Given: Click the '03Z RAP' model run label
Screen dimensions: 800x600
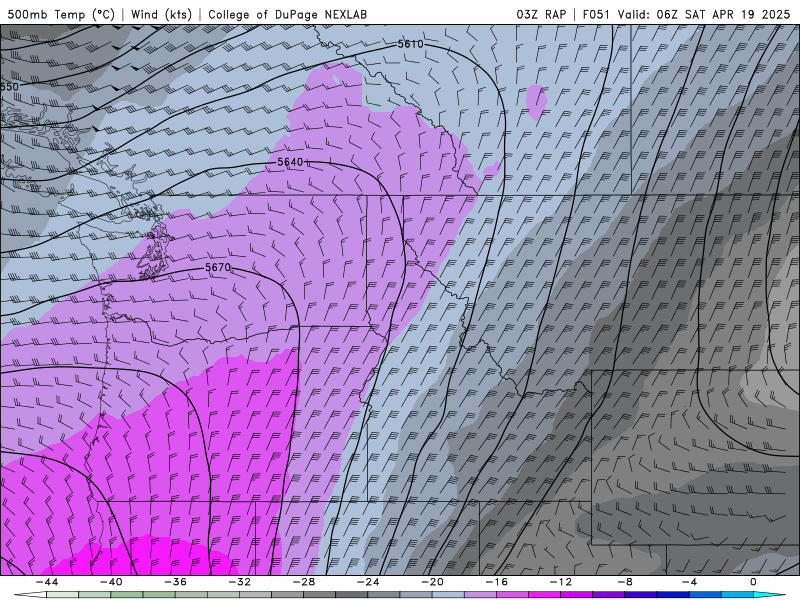Looking at the screenshot, I should 541,14.
